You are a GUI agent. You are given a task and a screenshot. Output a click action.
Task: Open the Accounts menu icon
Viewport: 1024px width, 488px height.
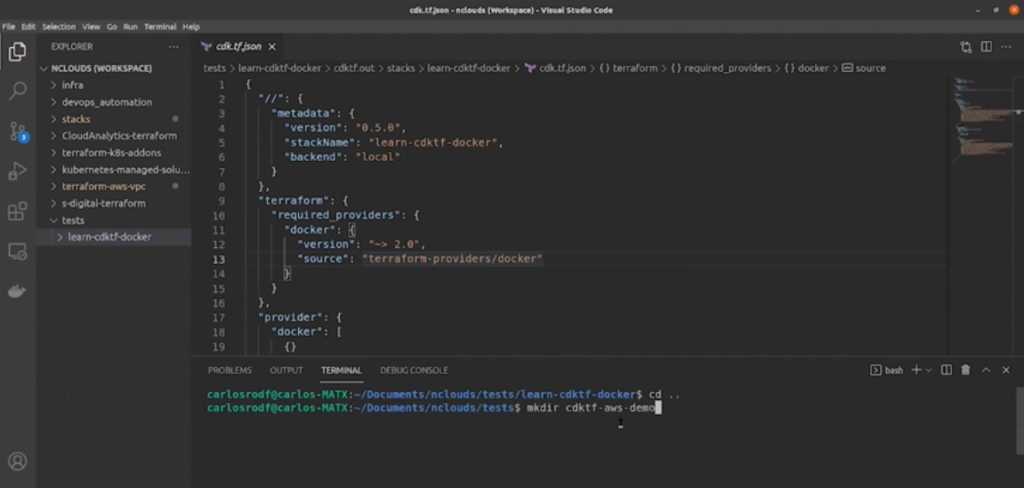tap(18, 461)
